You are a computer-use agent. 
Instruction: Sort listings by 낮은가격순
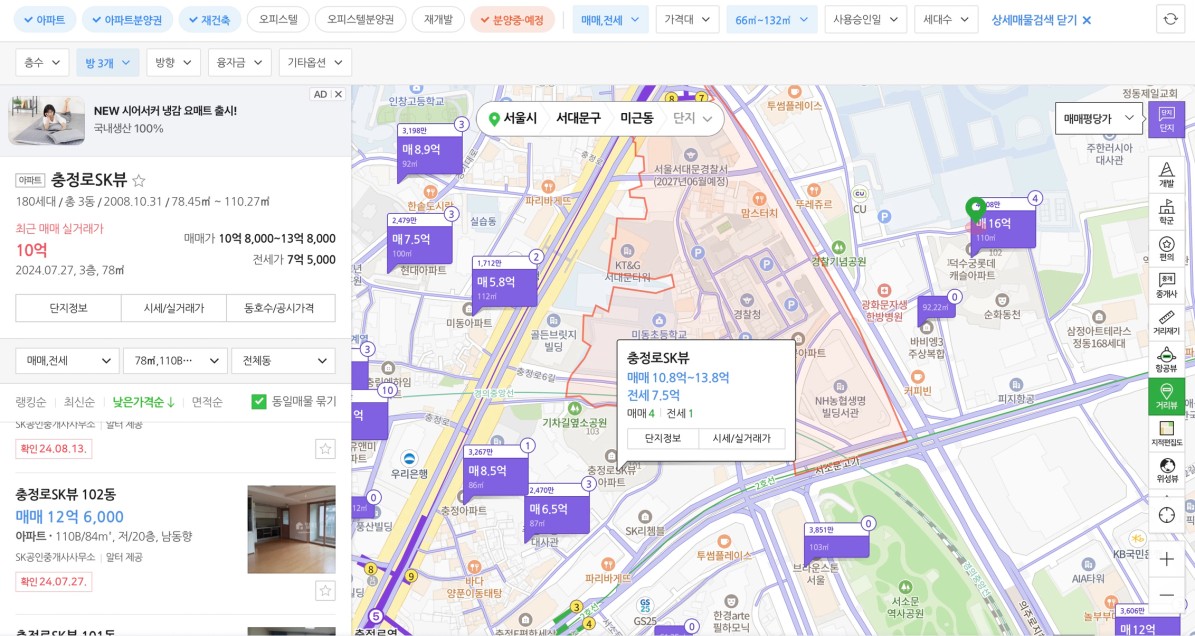pos(144,401)
